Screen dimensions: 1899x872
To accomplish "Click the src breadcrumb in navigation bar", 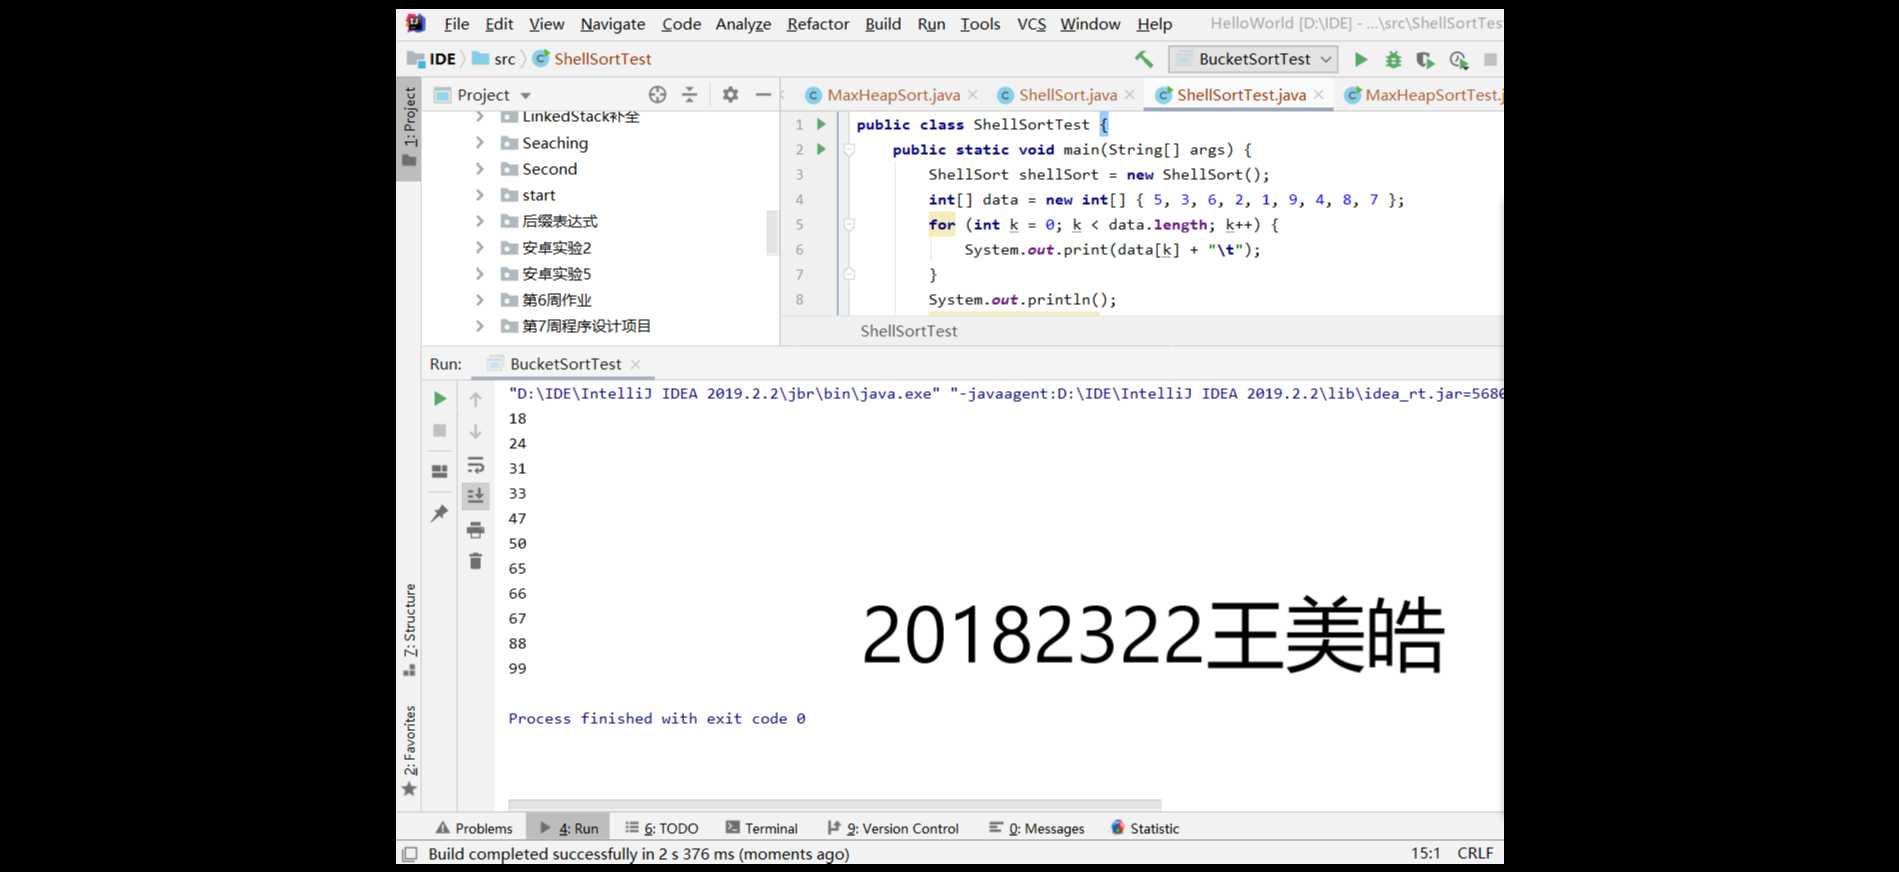I will 494,59.
